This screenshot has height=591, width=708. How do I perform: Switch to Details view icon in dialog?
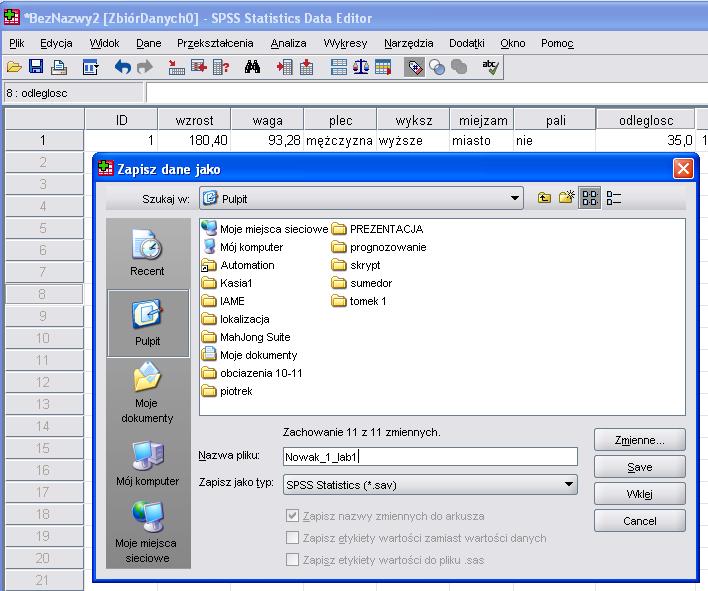coord(614,198)
